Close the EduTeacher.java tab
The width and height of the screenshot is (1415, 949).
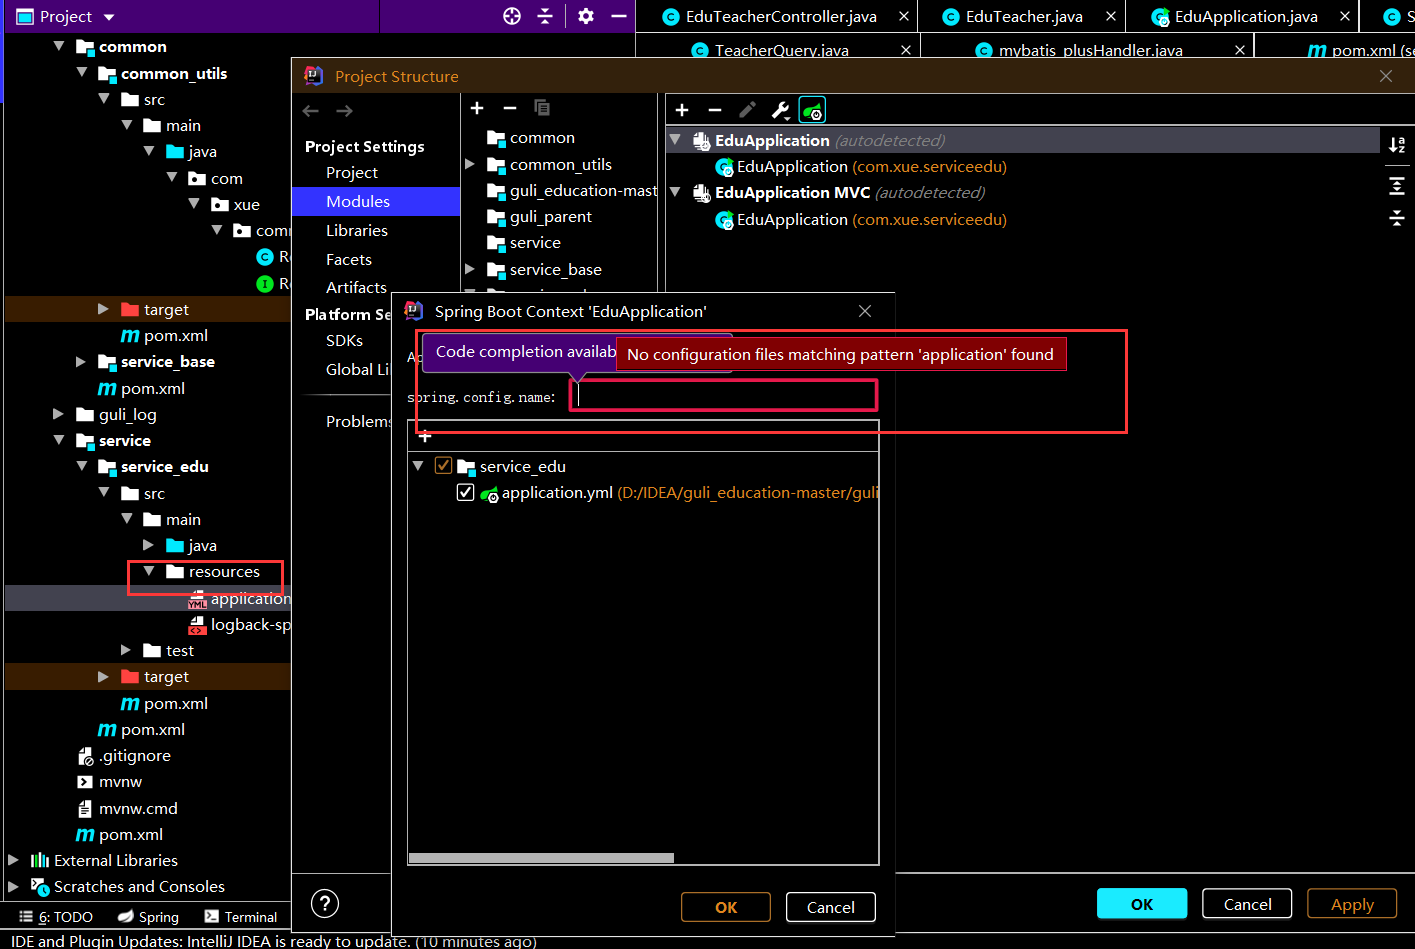[1111, 16]
